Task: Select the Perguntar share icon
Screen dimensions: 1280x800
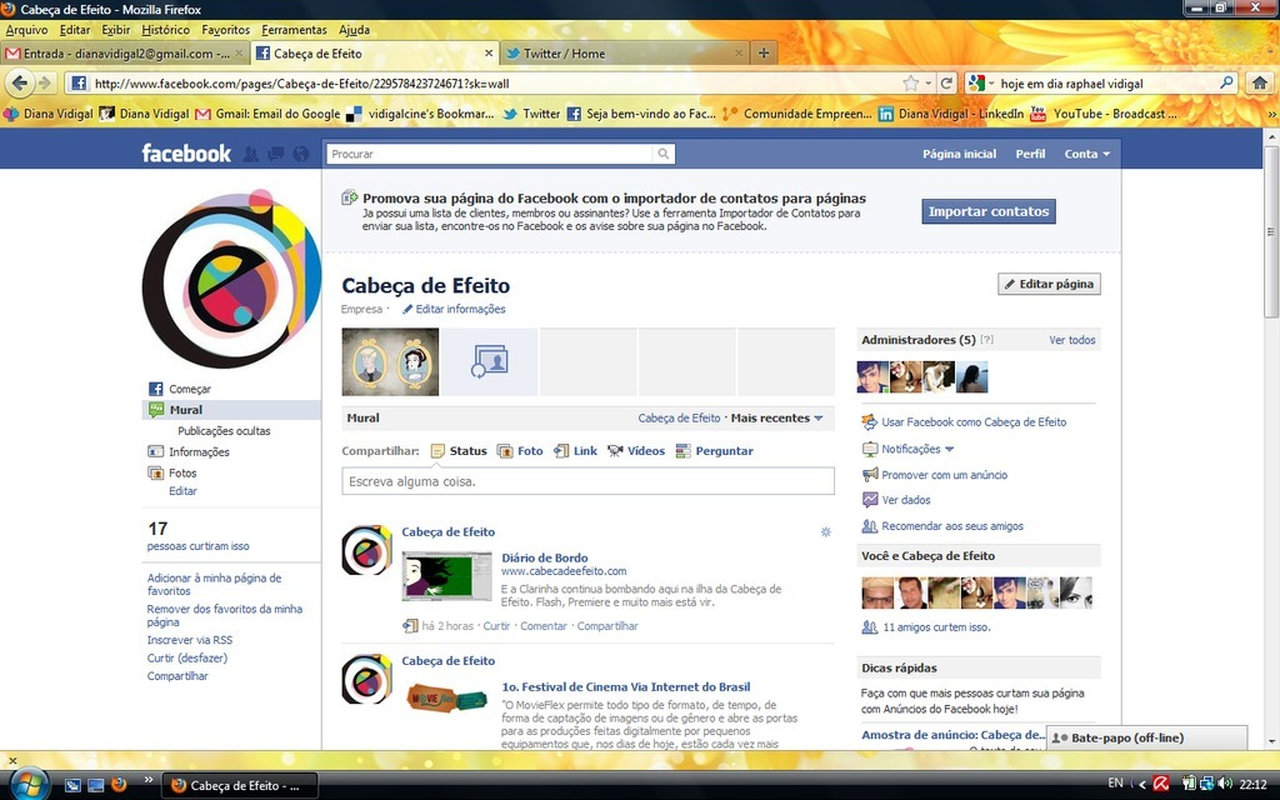Action: pos(683,451)
